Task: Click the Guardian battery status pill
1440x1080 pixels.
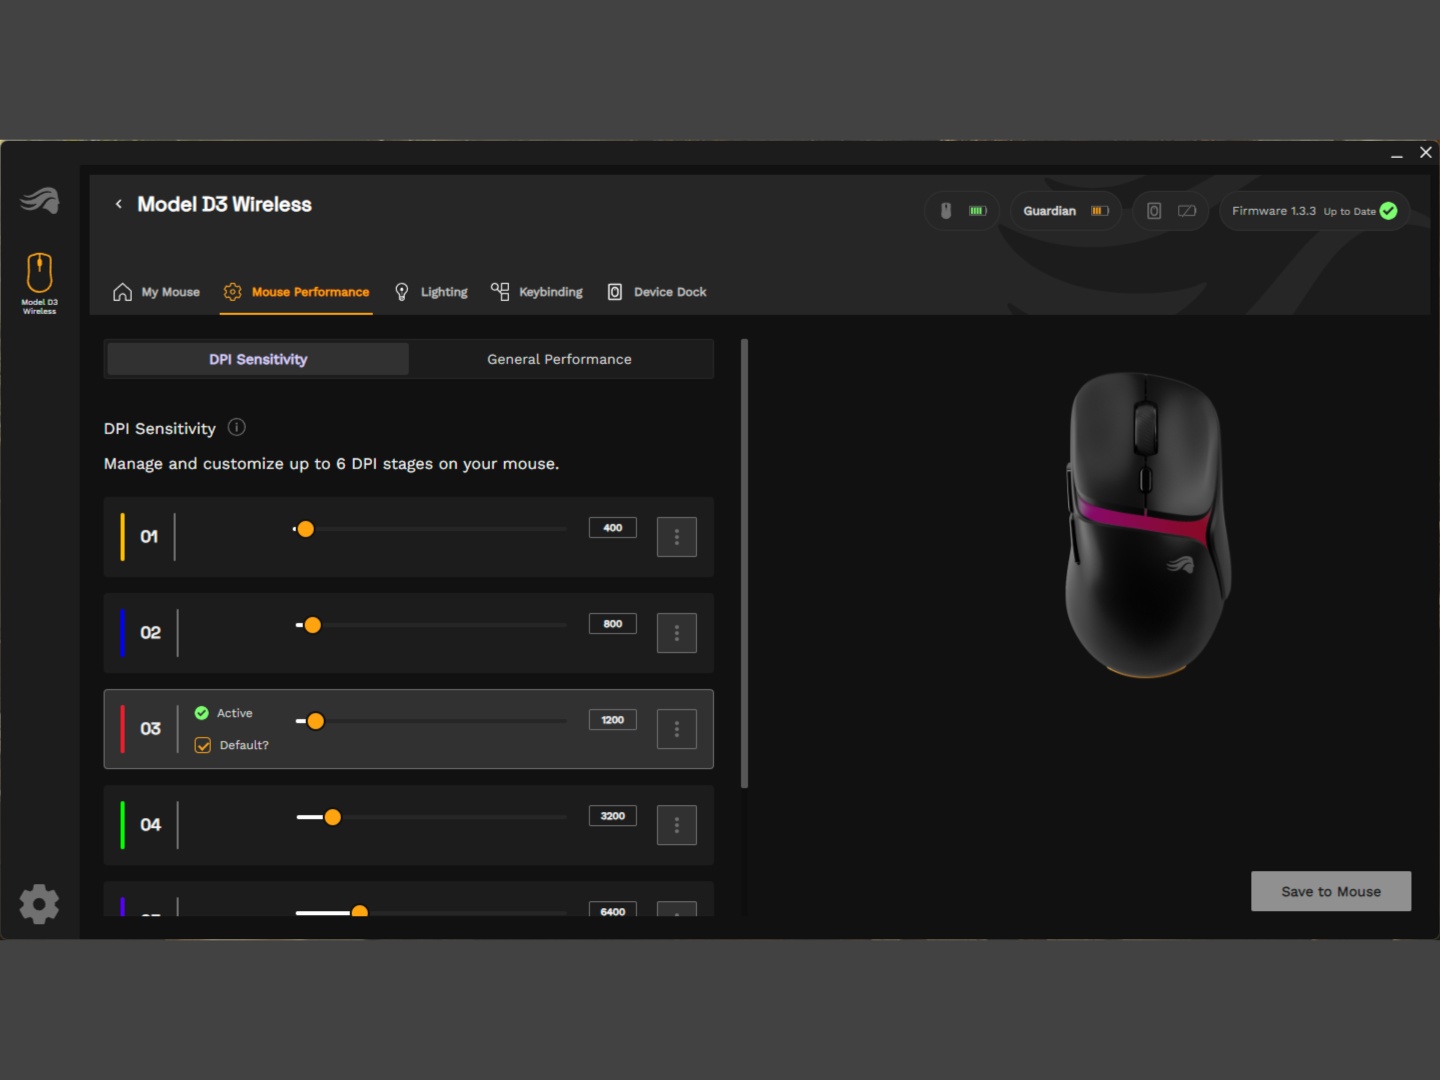Action: point(1065,211)
